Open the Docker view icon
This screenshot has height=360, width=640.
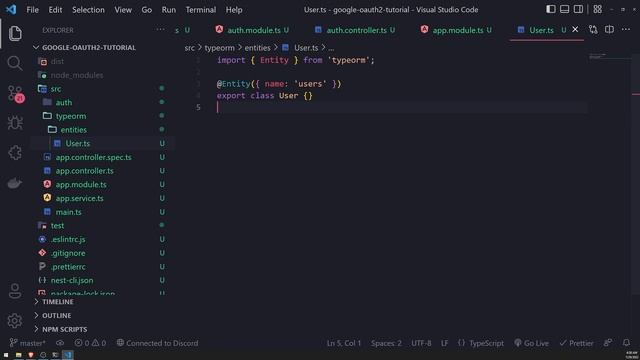coord(15,183)
